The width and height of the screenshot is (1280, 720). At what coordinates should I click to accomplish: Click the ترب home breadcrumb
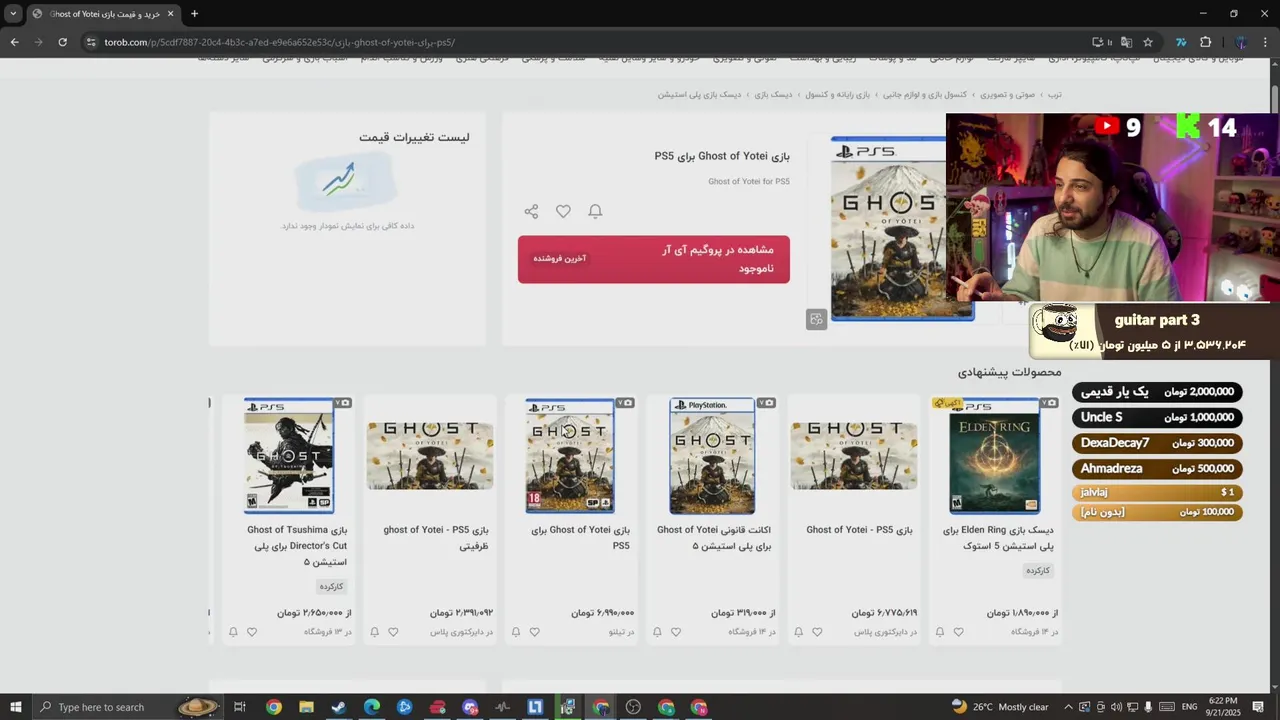tap(1054, 95)
